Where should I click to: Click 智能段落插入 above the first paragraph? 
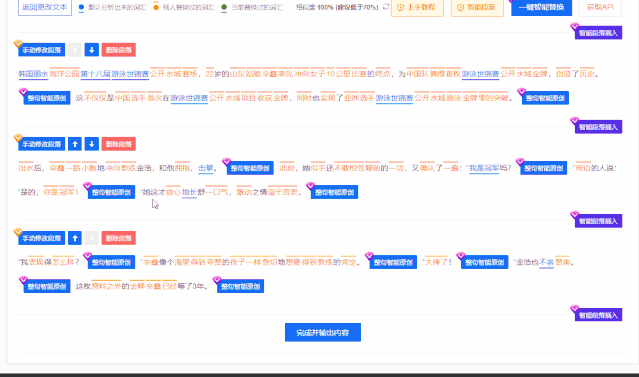598,33
